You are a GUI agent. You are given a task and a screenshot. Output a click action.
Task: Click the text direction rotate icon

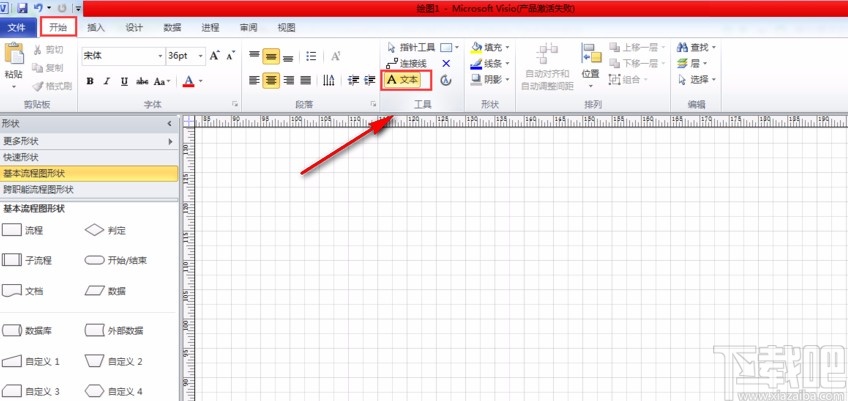click(328, 81)
